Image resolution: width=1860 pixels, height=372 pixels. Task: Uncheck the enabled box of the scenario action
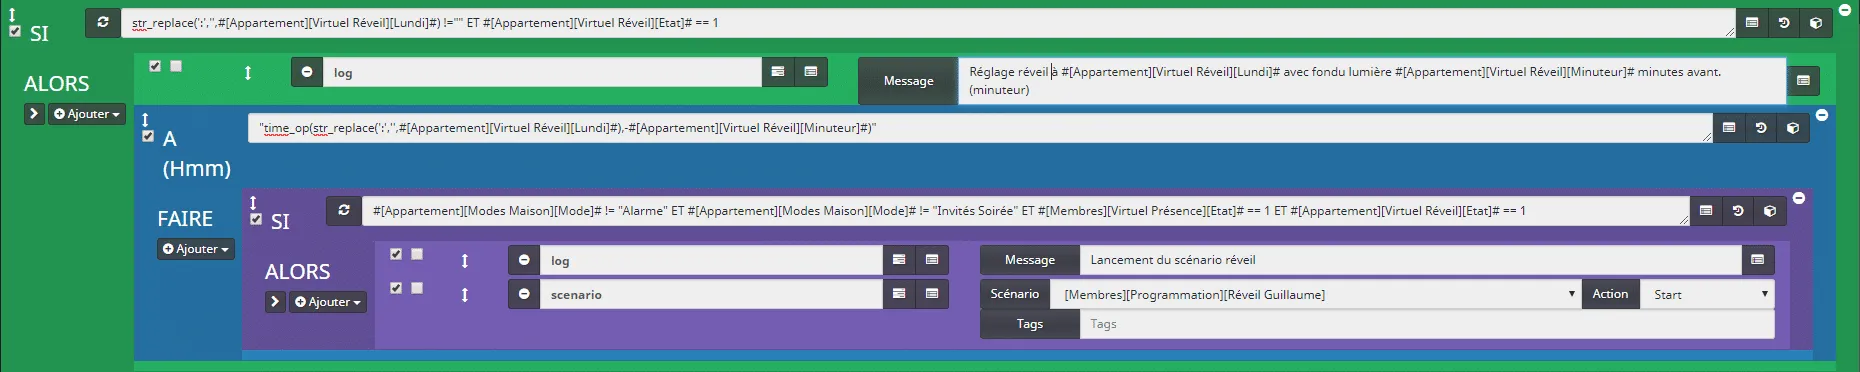(x=396, y=288)
